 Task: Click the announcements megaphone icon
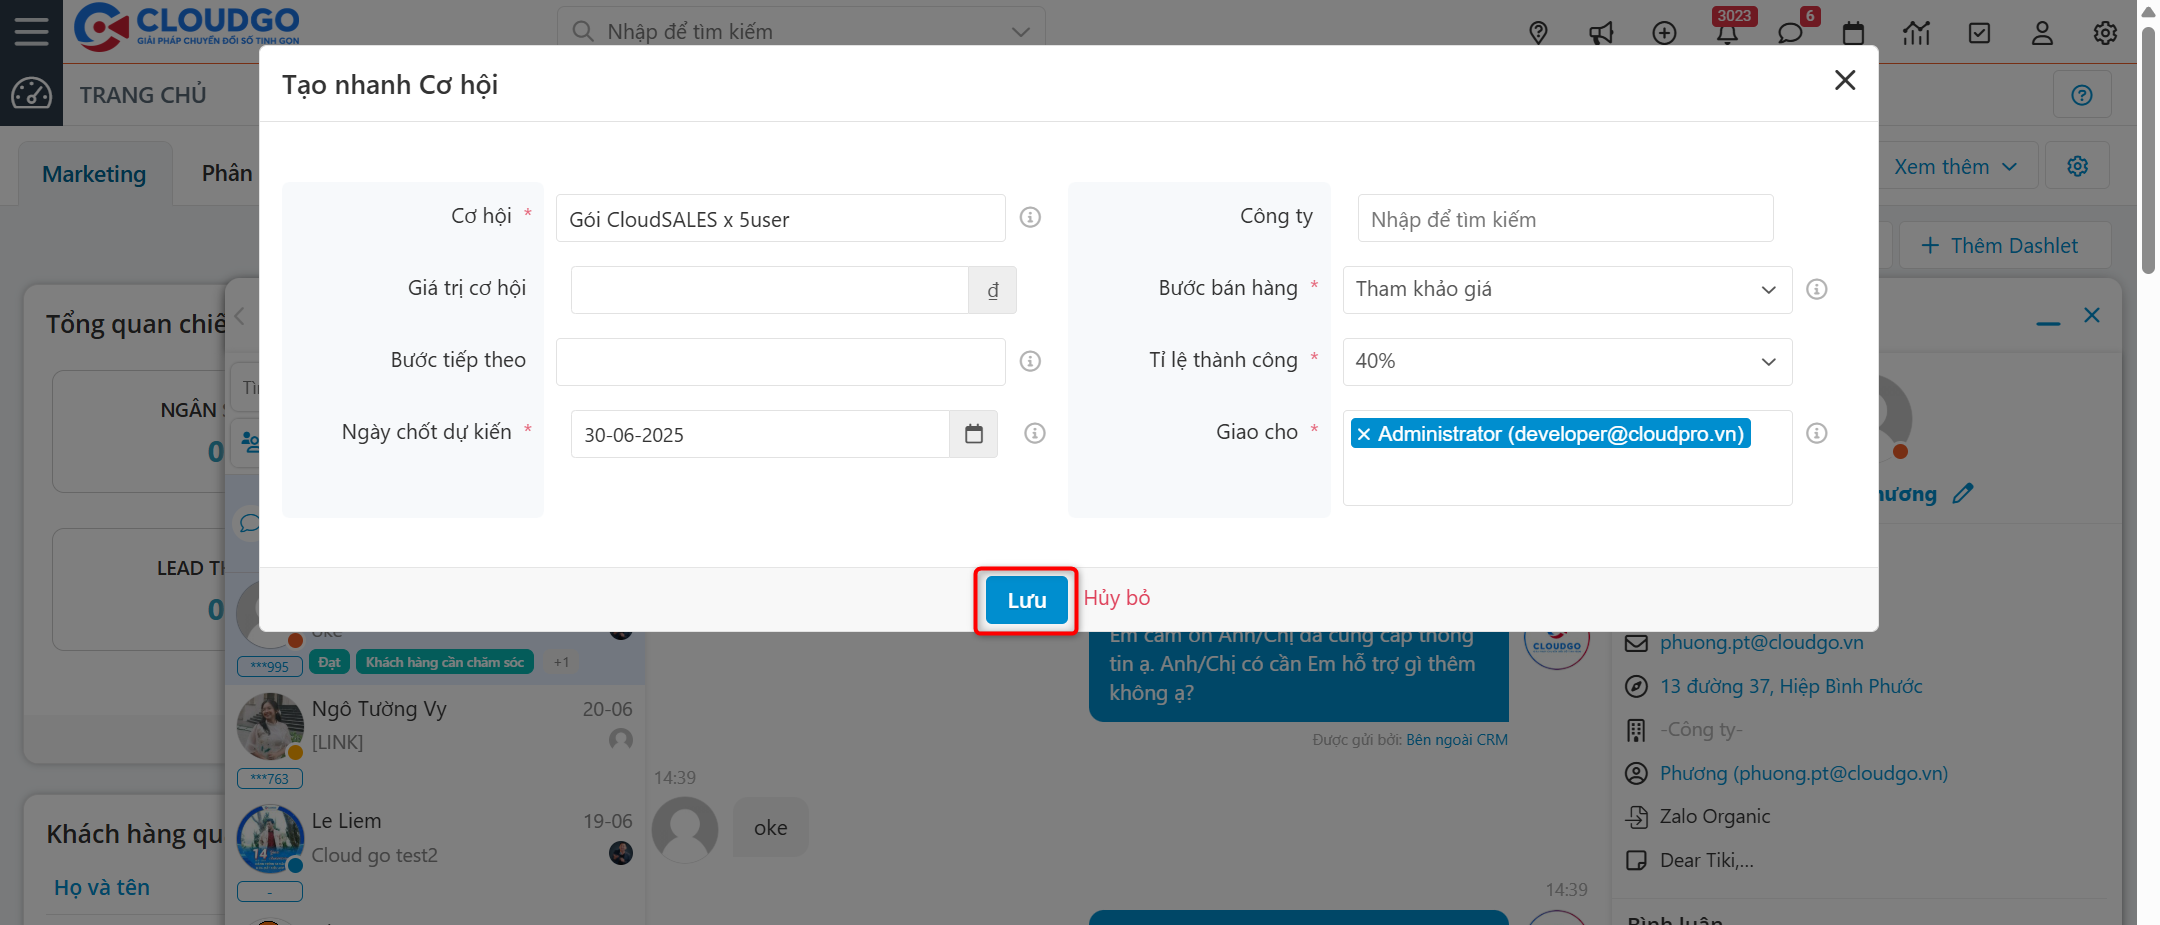click(x=1601, y=32)
